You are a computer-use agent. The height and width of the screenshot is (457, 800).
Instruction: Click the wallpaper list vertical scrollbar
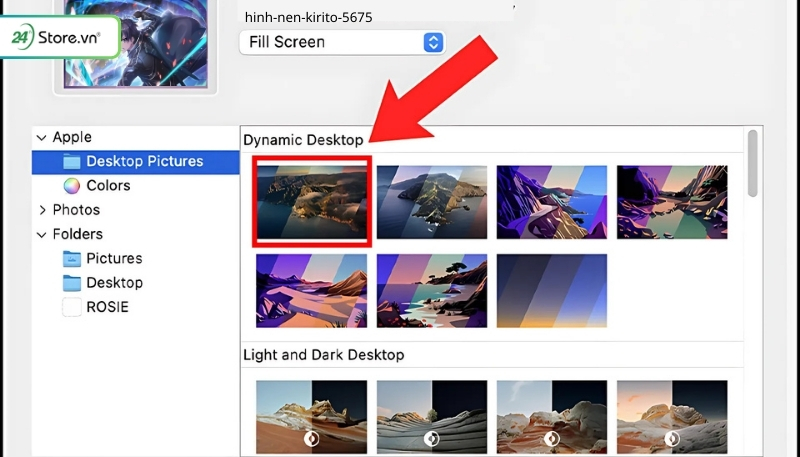click(x=753, y=163)
